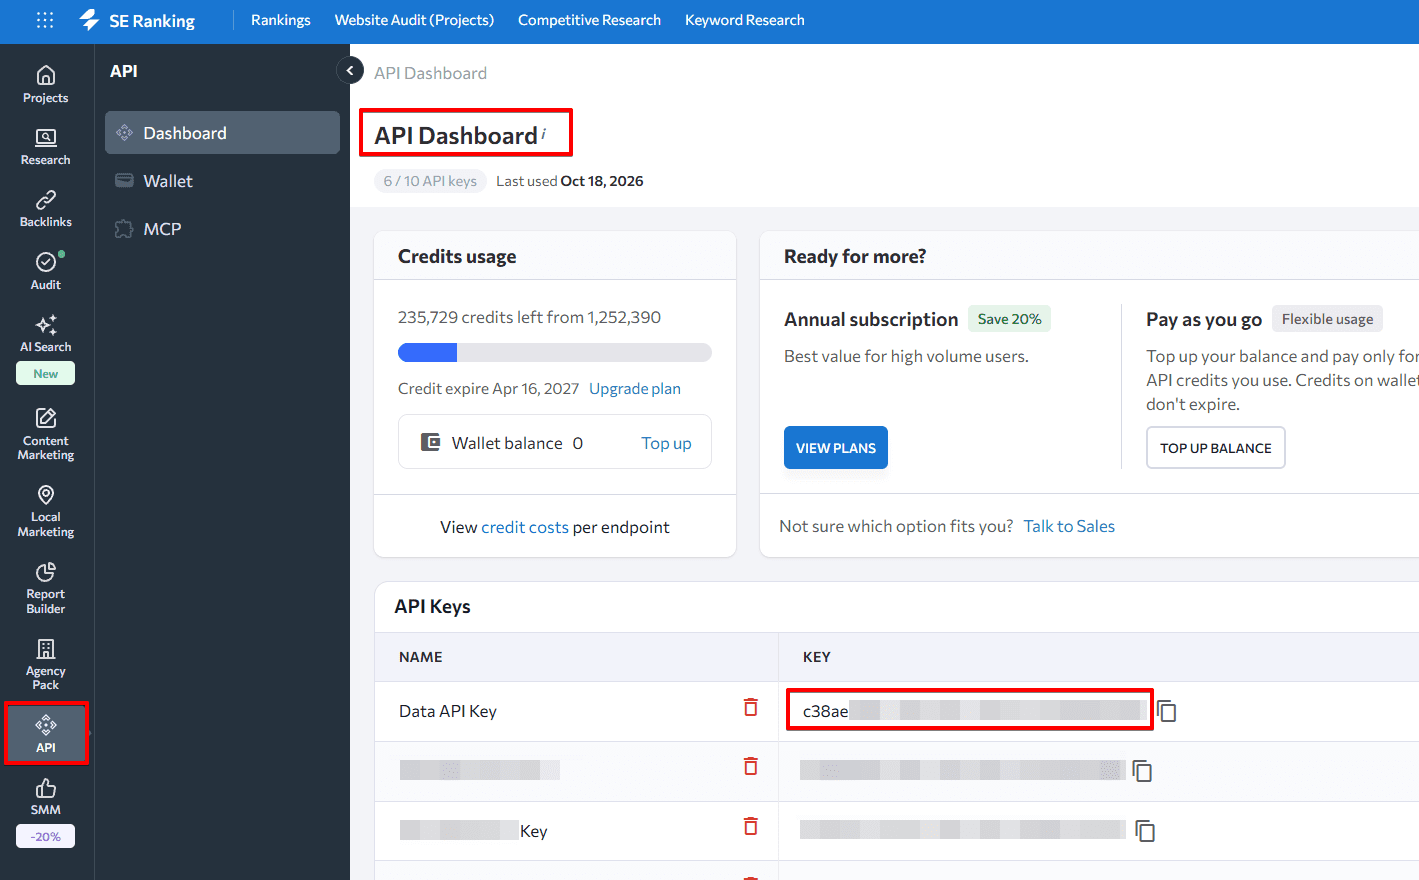Click the credits usage progress bar
Screen dimensions: 1419x880
(555, 352)
